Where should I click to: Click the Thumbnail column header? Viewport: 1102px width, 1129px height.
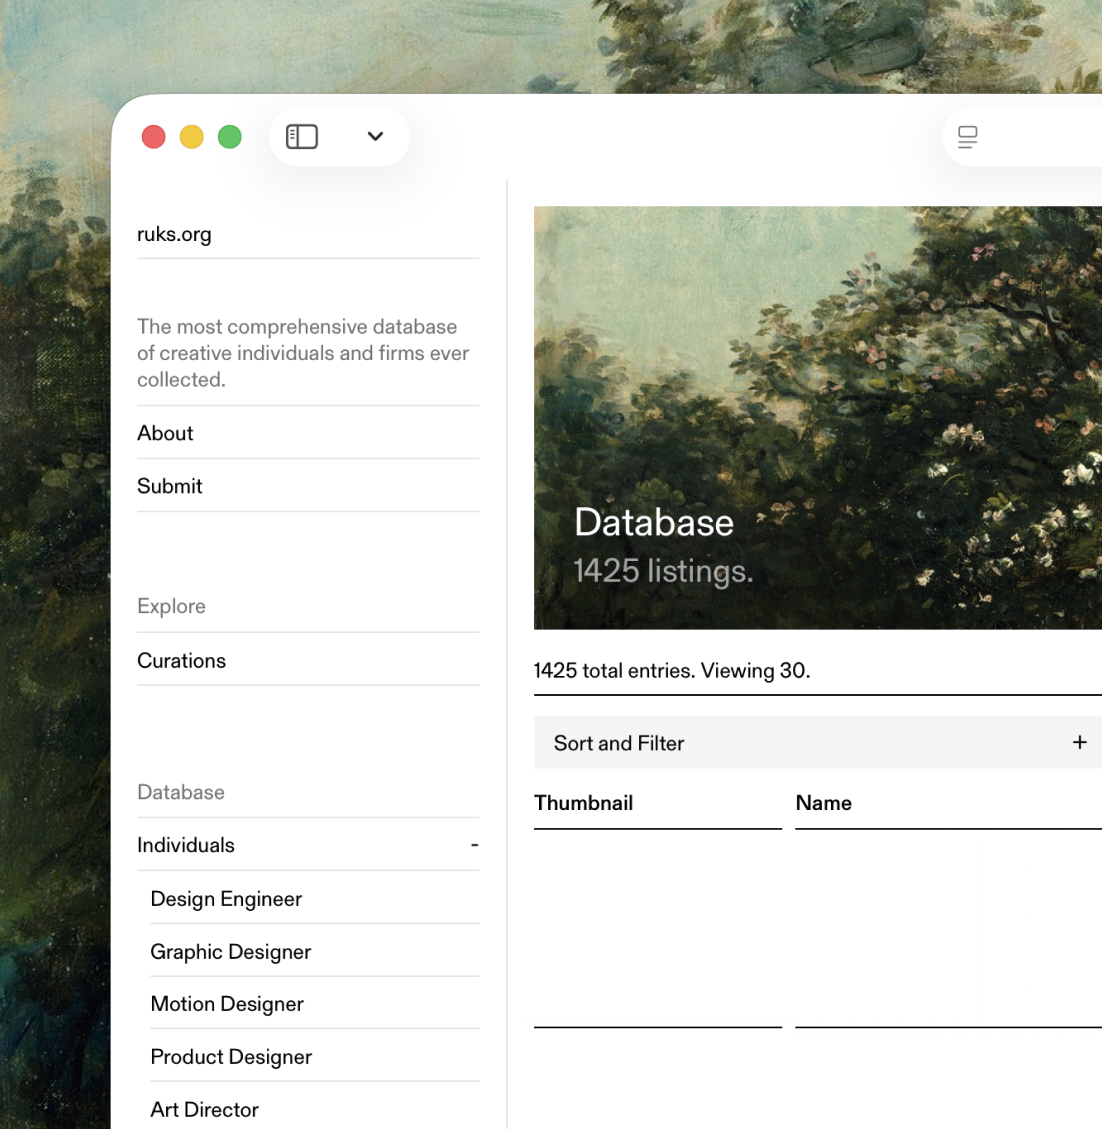coord(583,803)
